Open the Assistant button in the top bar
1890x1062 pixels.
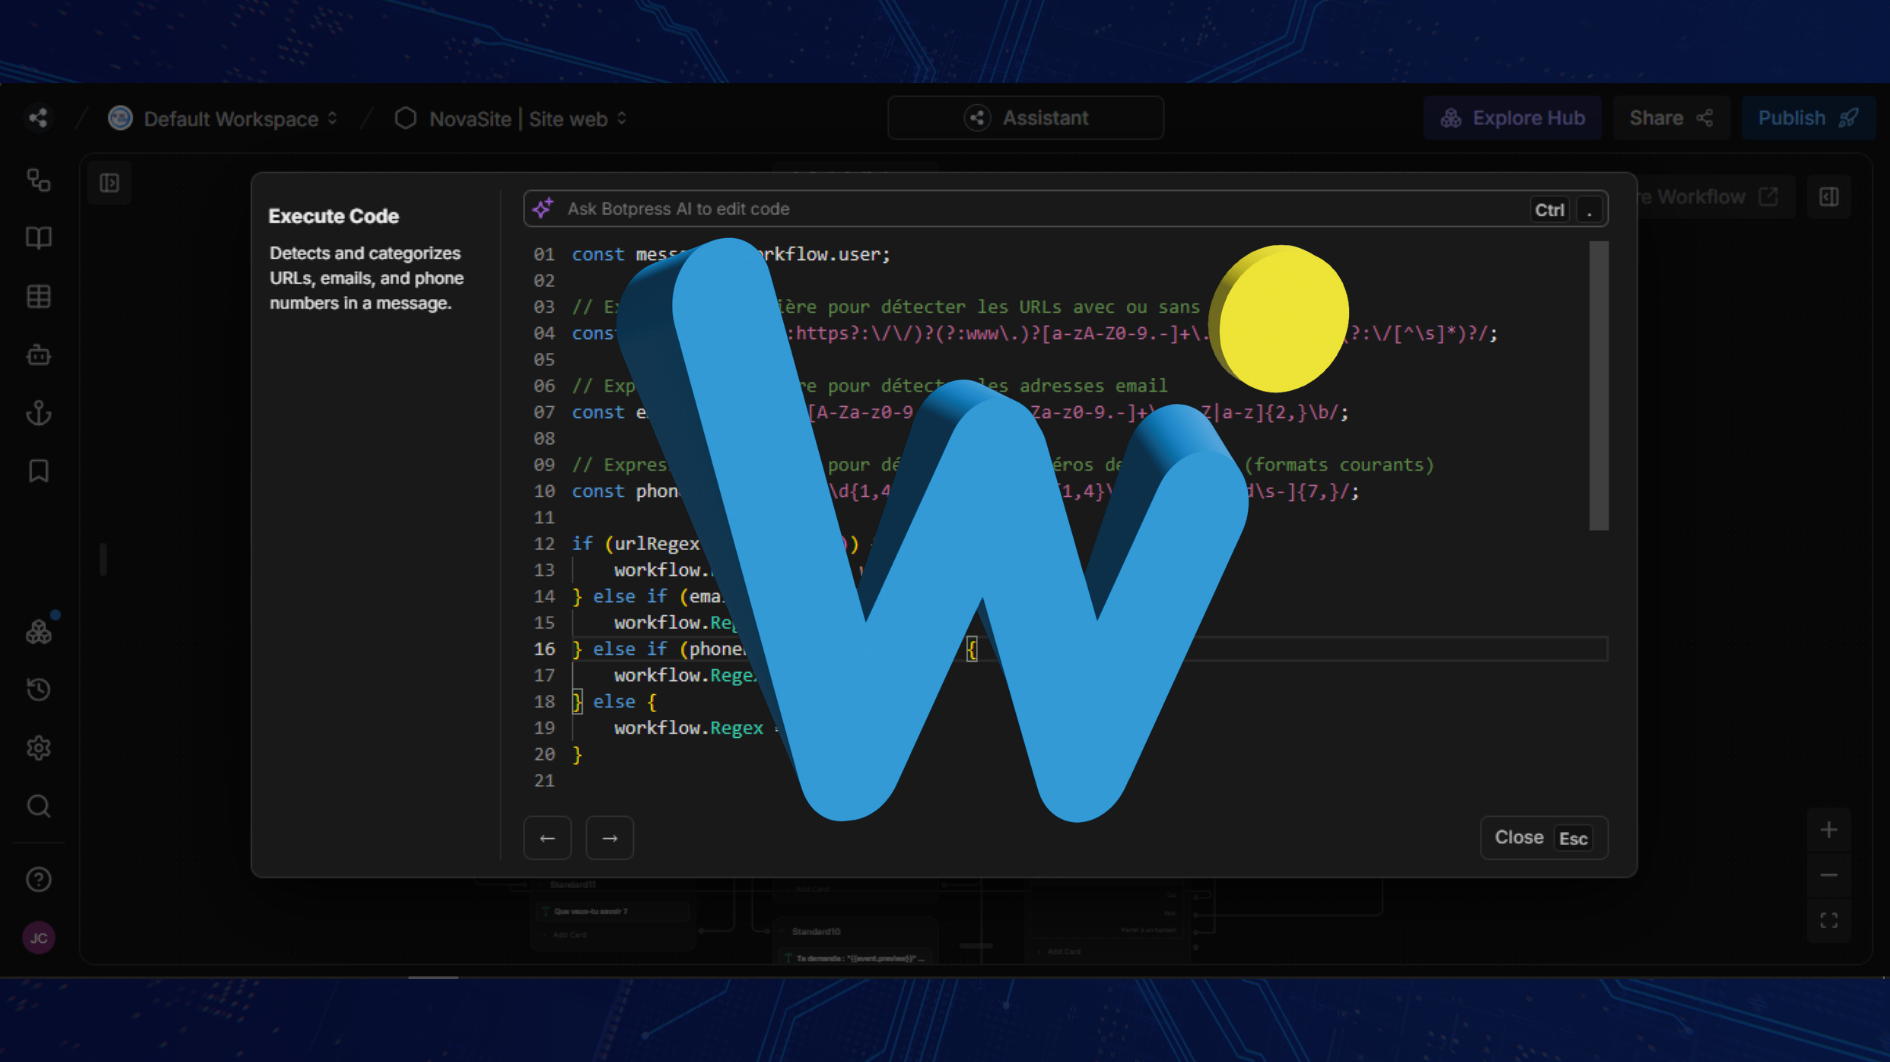click(x=1025, y=118)
